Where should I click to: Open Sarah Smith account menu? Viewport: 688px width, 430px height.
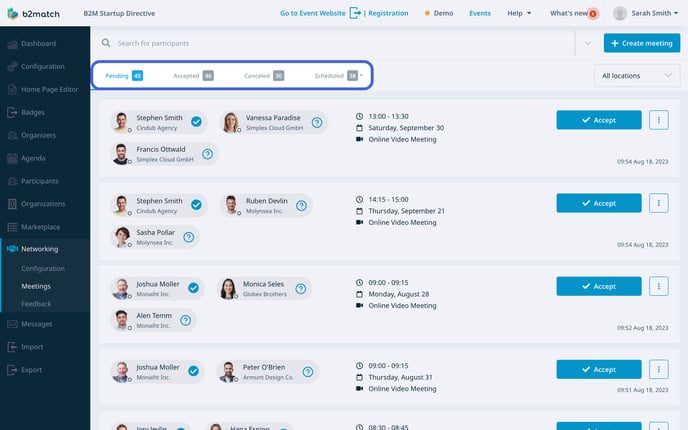click(655, 13)
